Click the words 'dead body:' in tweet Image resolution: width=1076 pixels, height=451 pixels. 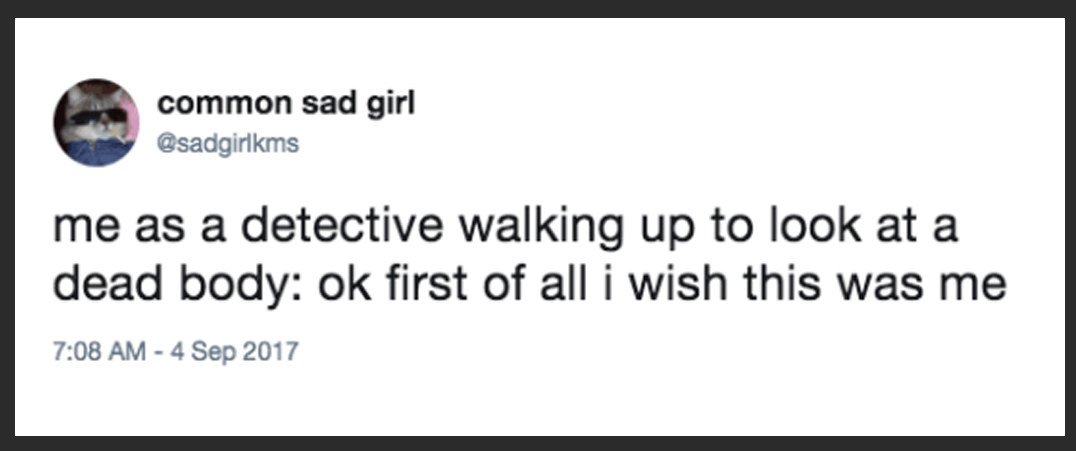pyautogui.click(x=178, y=285)
